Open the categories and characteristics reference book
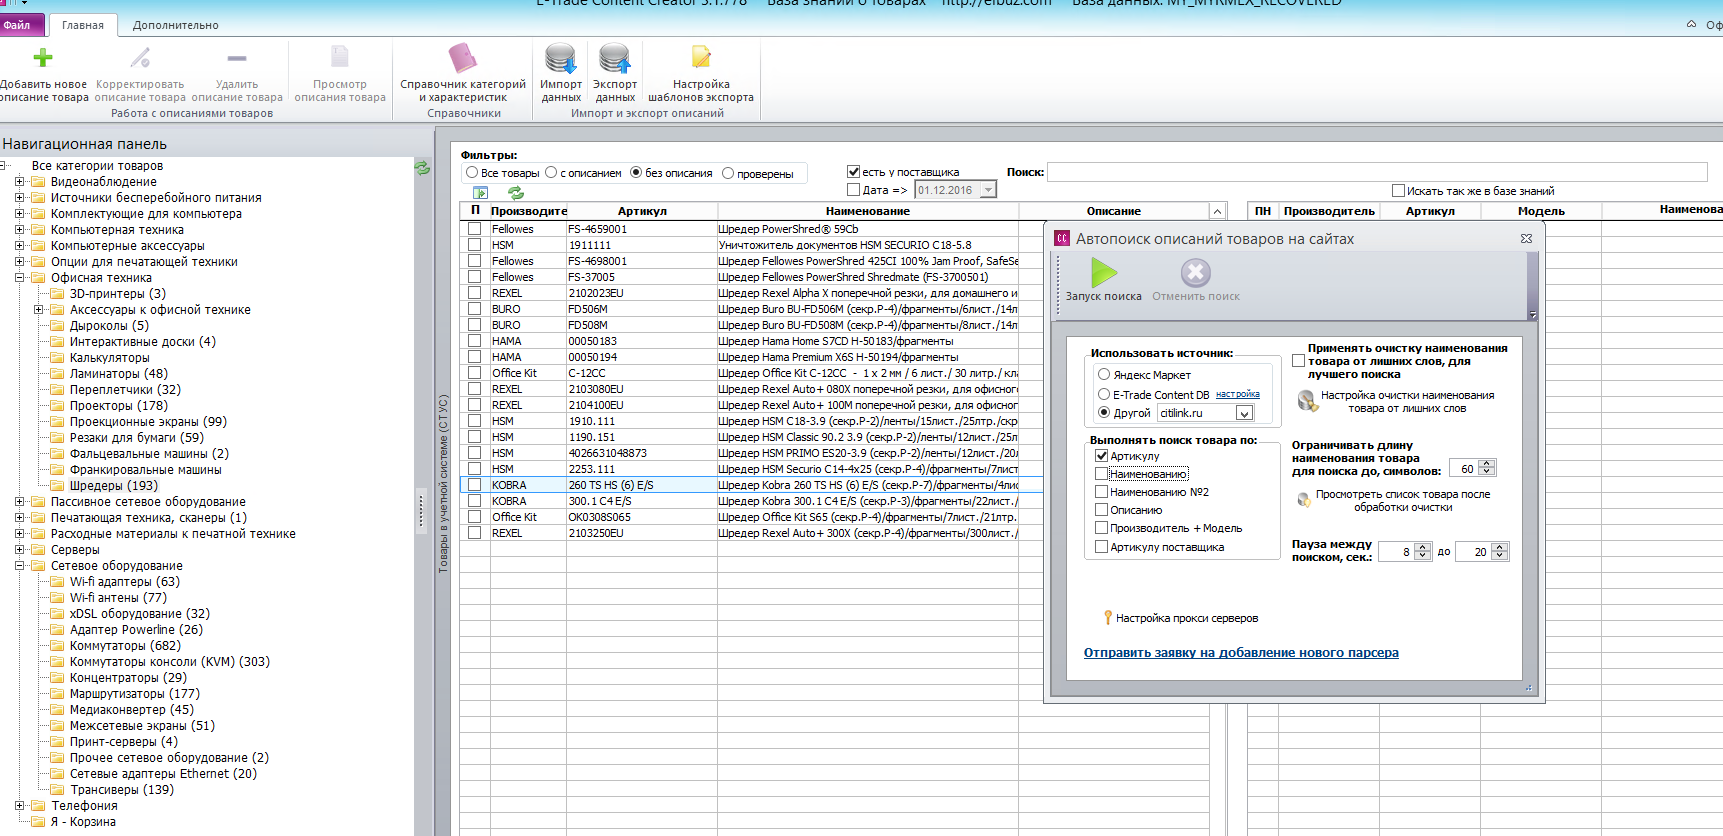 (x=462, y=58)
